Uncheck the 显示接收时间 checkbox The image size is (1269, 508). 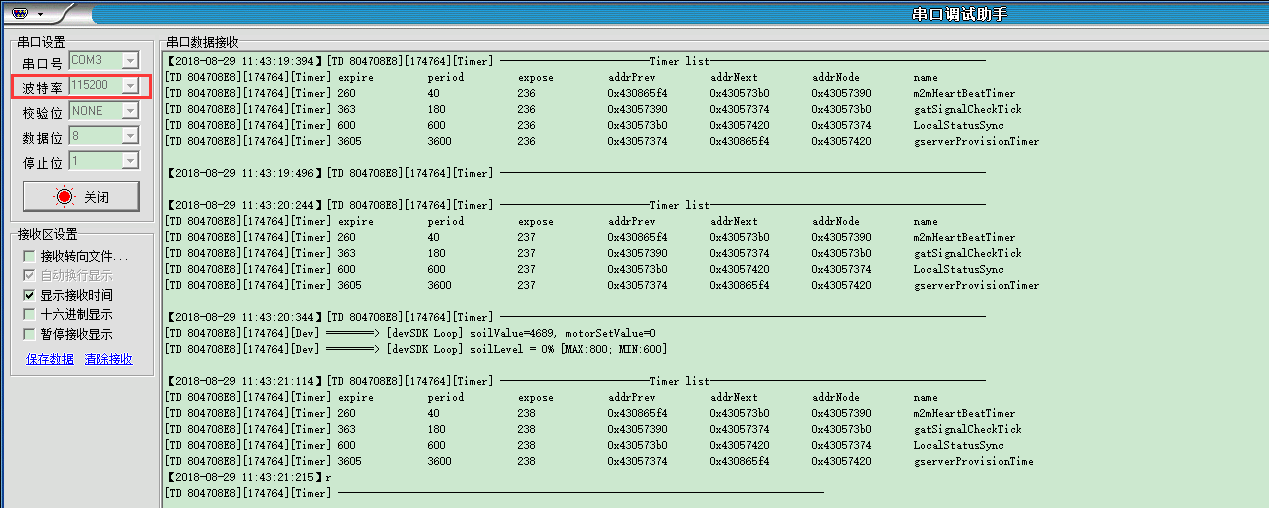(29, 296)
